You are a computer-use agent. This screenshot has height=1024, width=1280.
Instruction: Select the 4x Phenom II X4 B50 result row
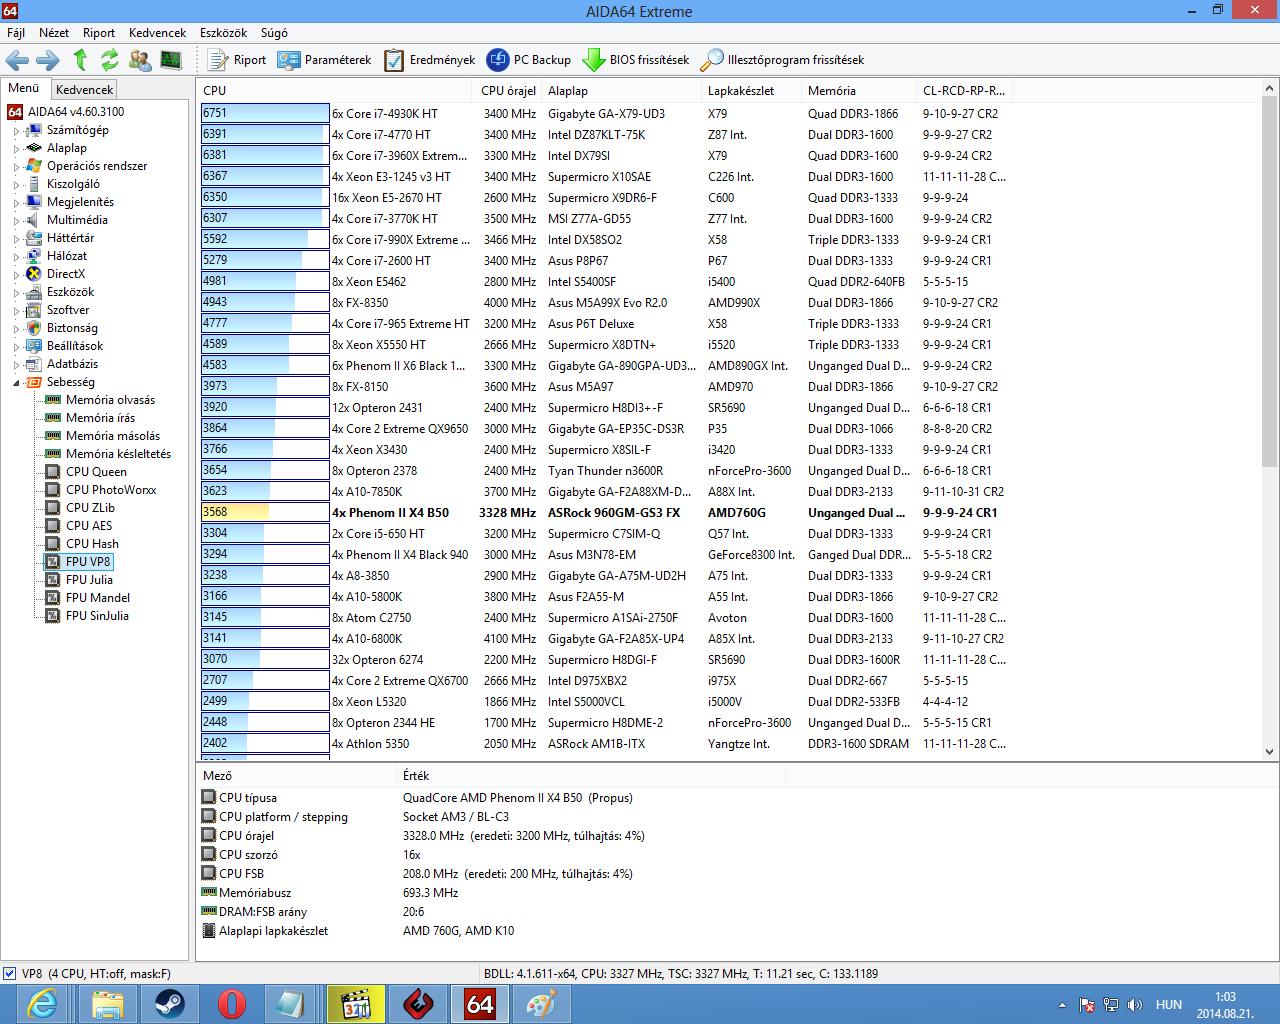[604, 513]
